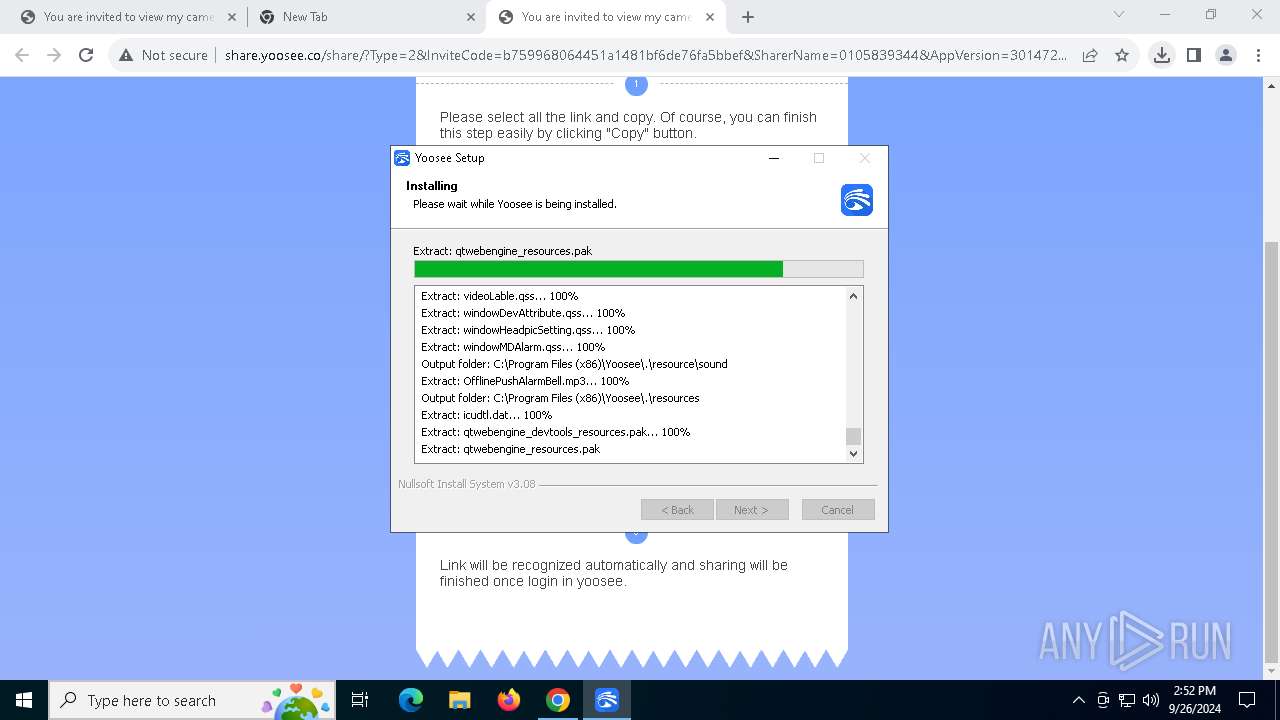This screenshot has height=720, width=1280.
Task: Select 'Extract: windowMDAlarm.qss... 100%' line
Action: point(513,347)
